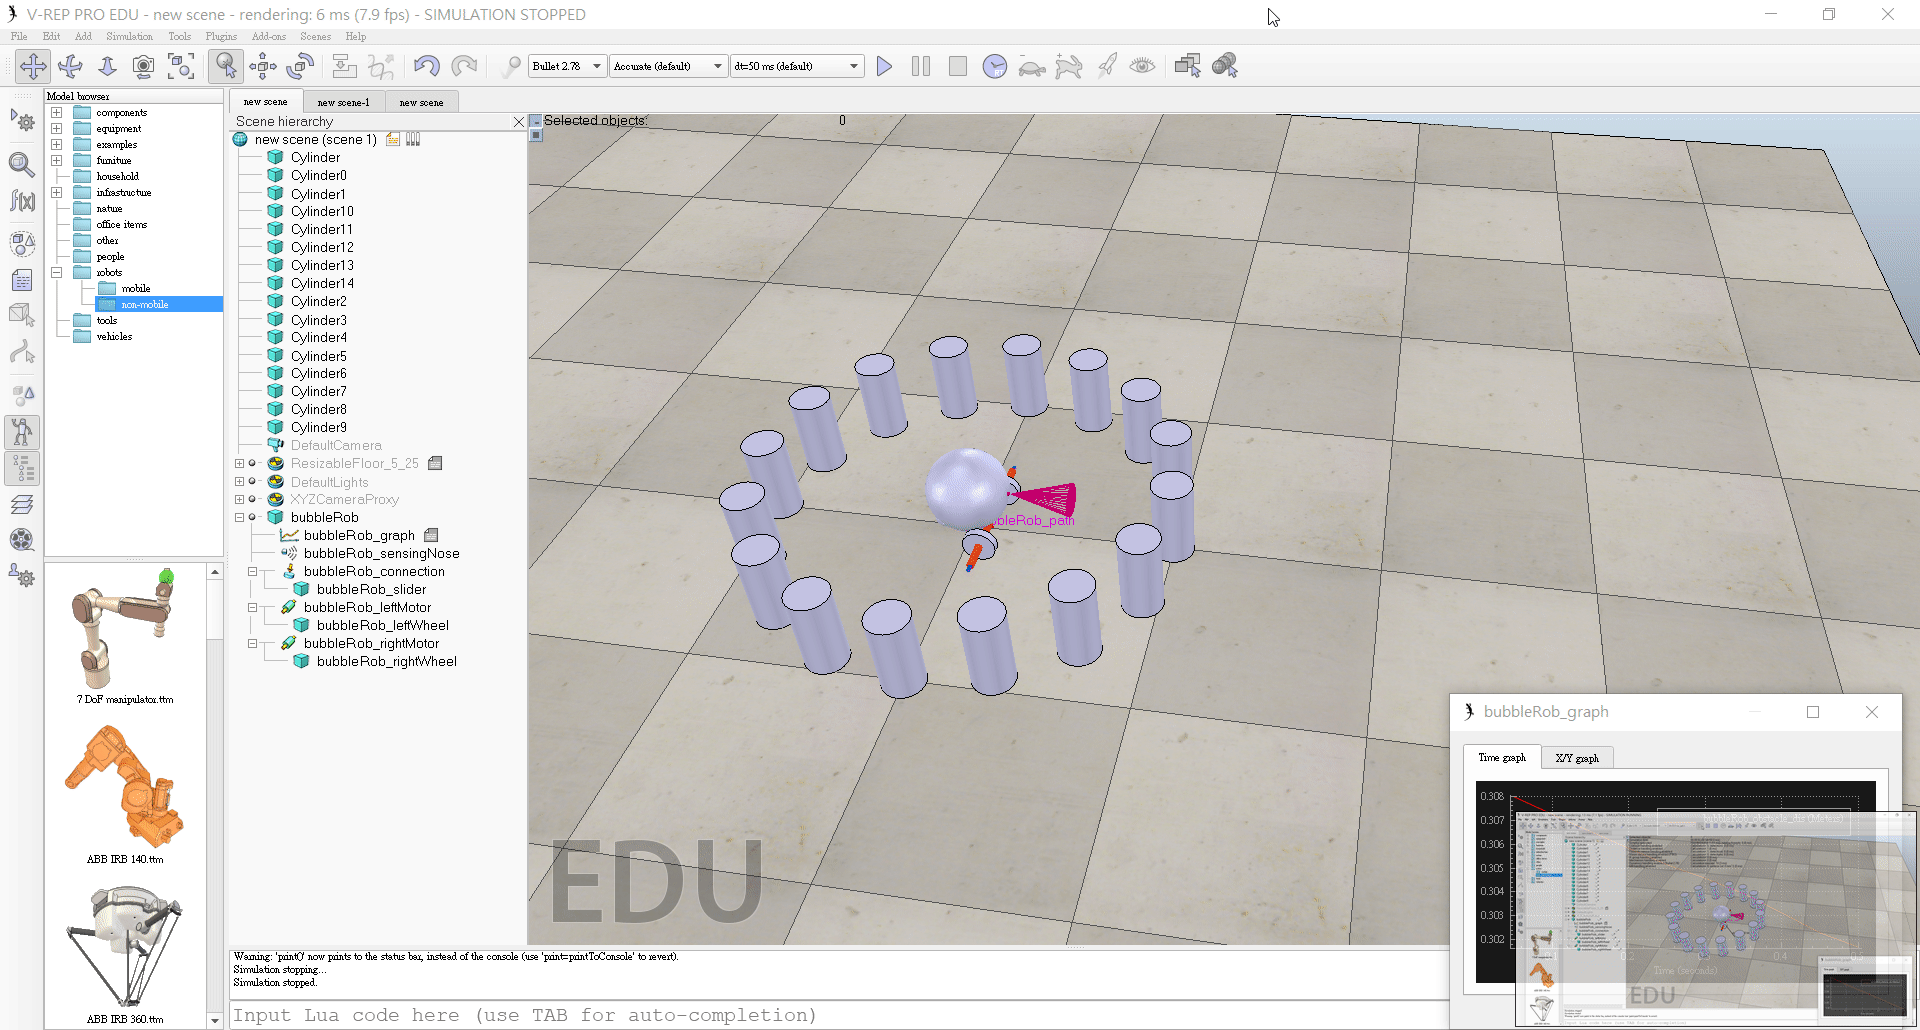The width and height of the screenshot is (1920, 1030).
Task: Toggle bubbleRob model visibility dot
Action: tap(252, 517)
